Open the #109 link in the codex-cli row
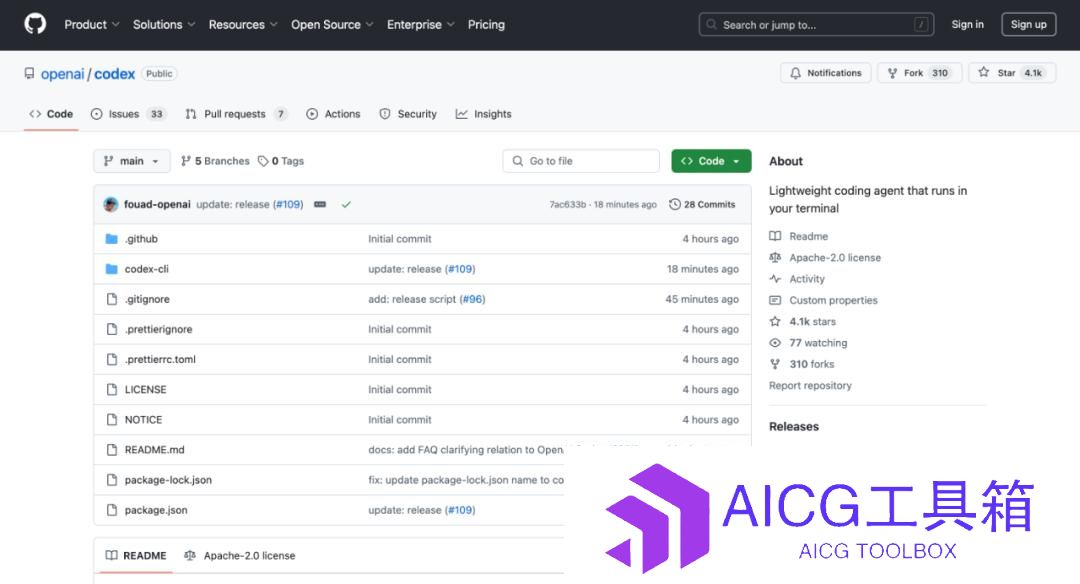Screen dimensions: 1080x584 (460, 269)
